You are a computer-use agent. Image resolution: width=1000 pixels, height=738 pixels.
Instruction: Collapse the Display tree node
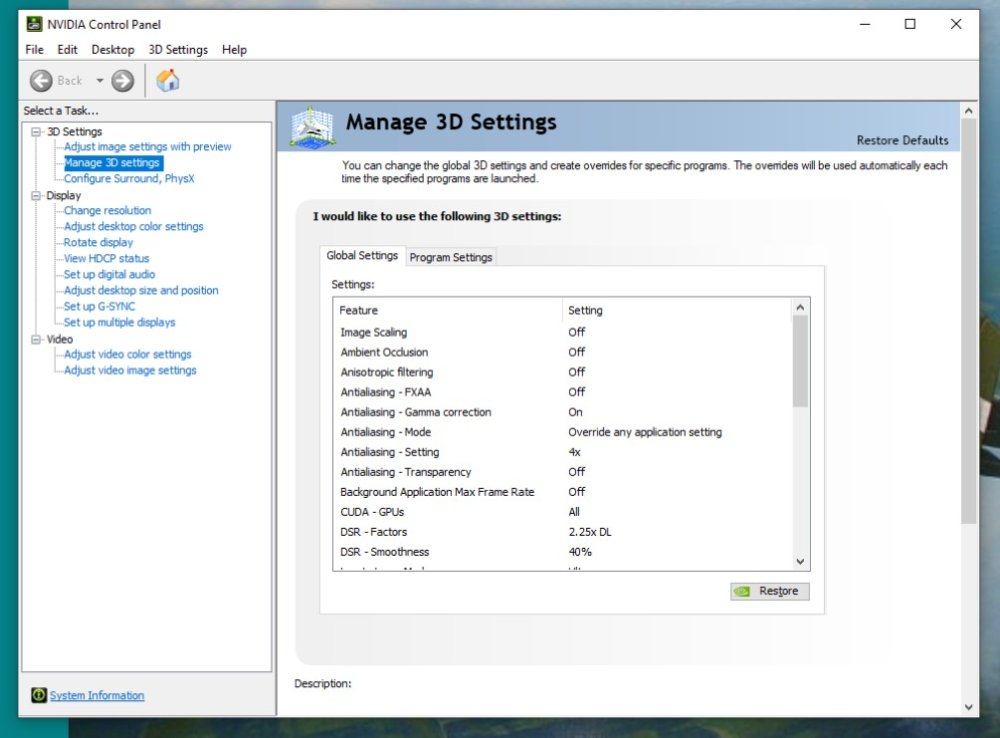tap(36, 196)
